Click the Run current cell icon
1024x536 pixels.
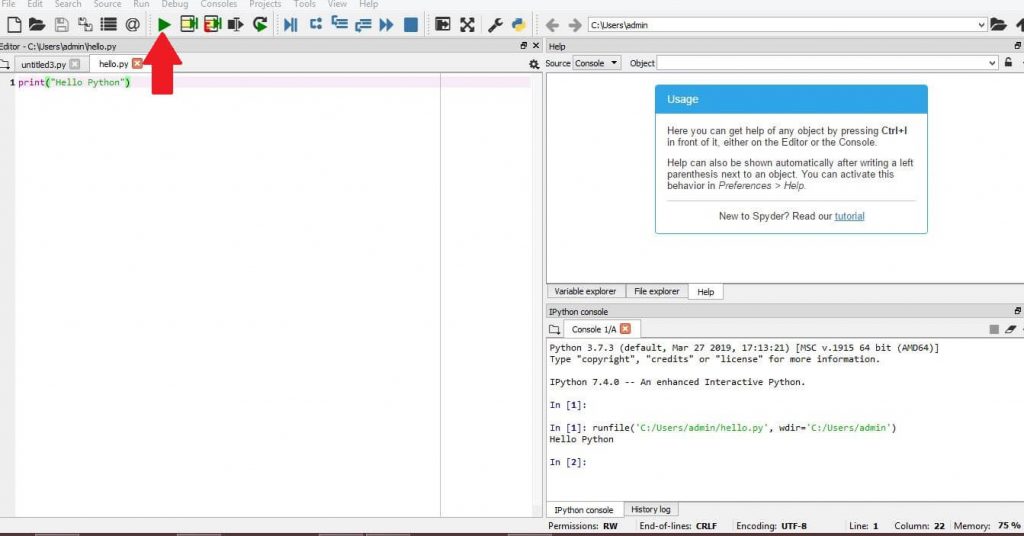point(188,24)
